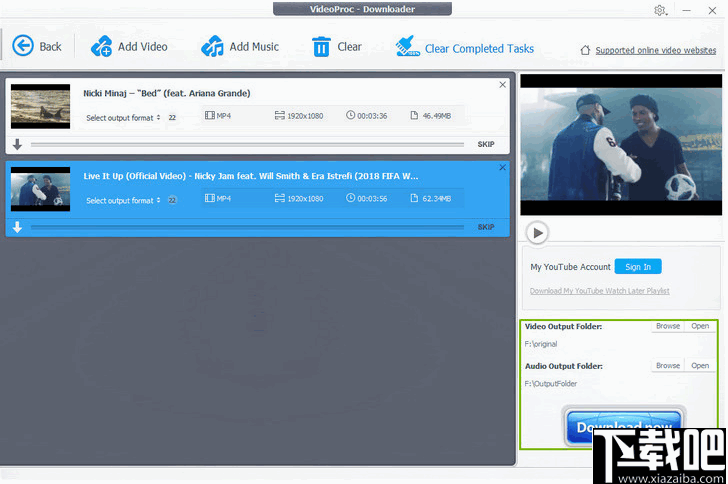Screen dimensions: 728x484
Task: Click the large video preview panel
Action: [x=621, y=144]
